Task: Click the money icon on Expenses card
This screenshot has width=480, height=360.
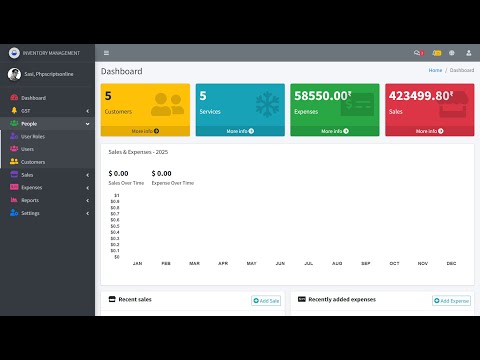Action: click(357, 104)
